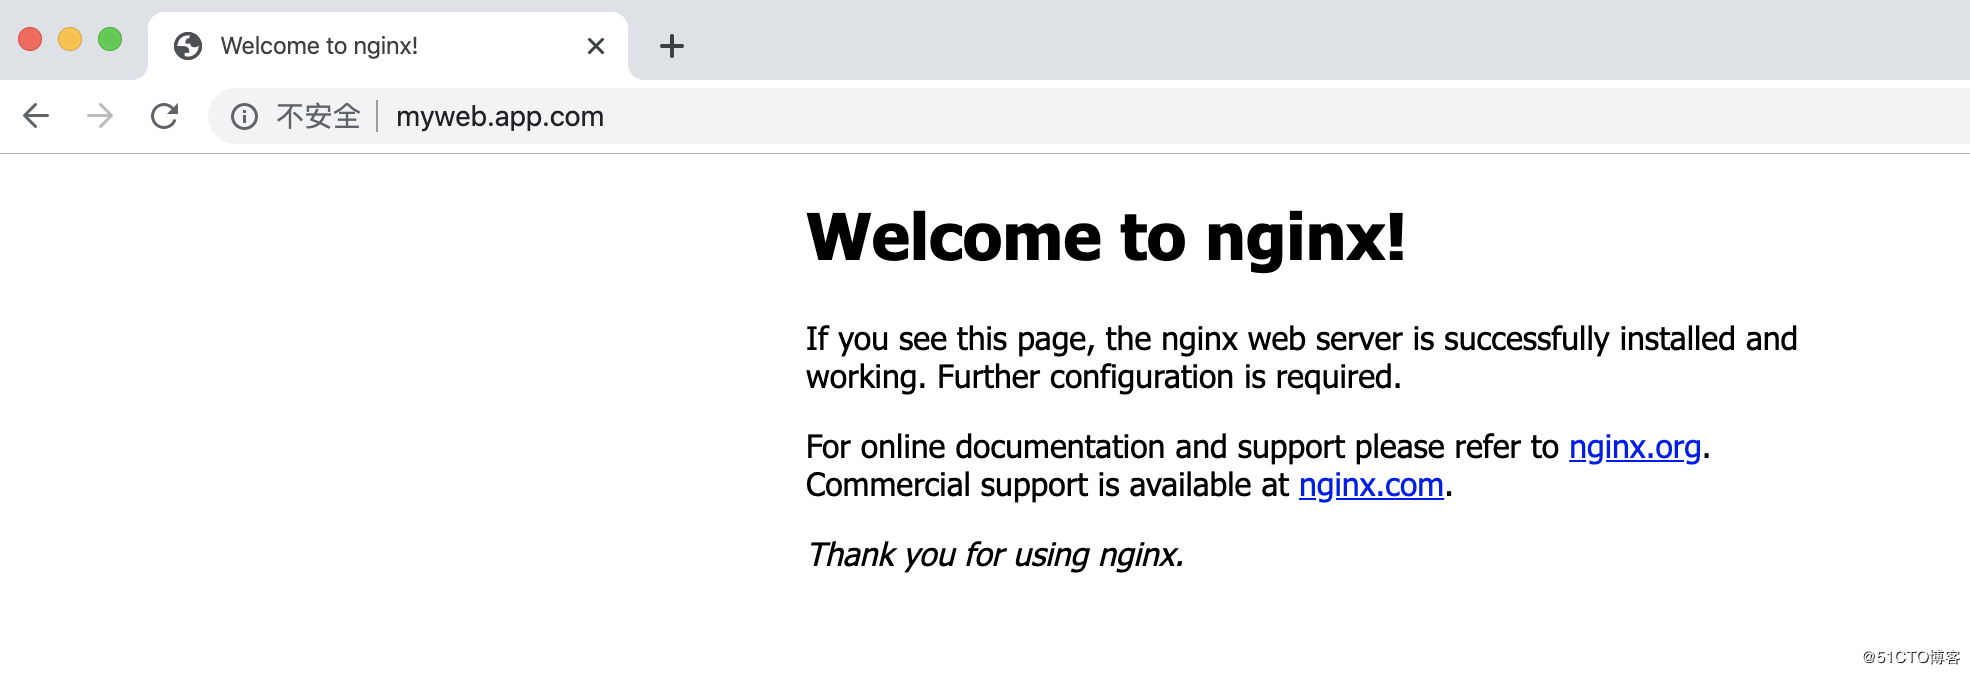This screenshot has width=1970, height=674.
Task: Select the Welcome to nginx! tab
Action: tap(388, 46)
